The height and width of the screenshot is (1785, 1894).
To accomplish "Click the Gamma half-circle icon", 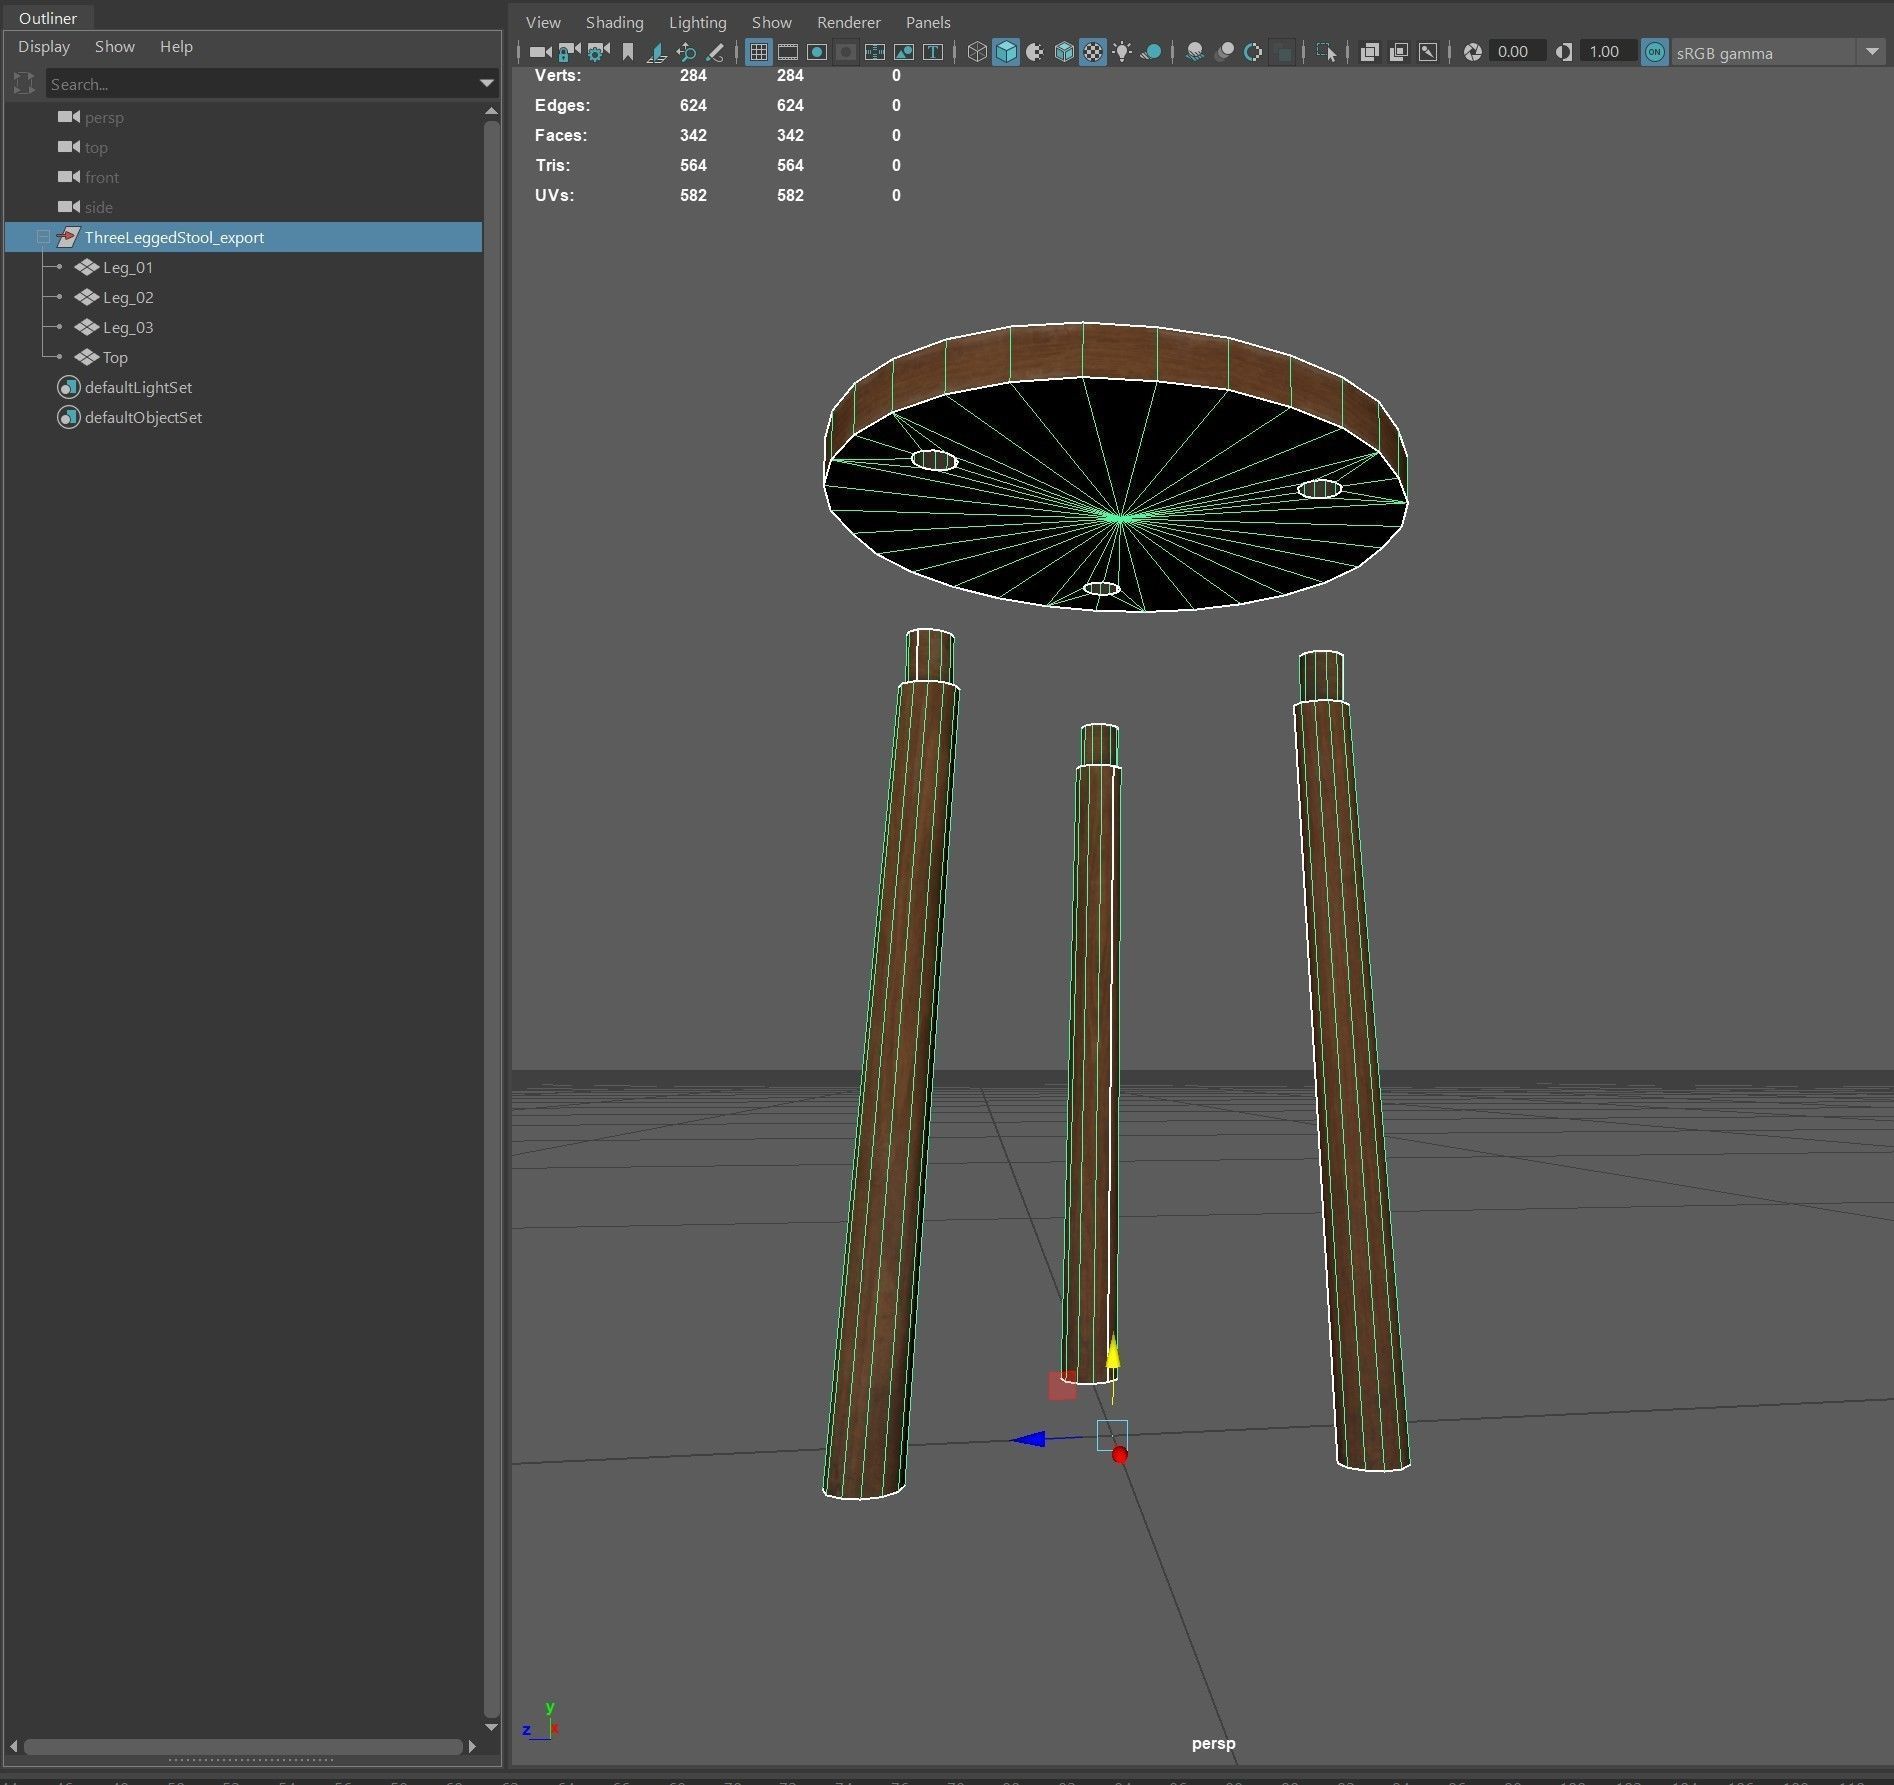I will pos(1564,52).
